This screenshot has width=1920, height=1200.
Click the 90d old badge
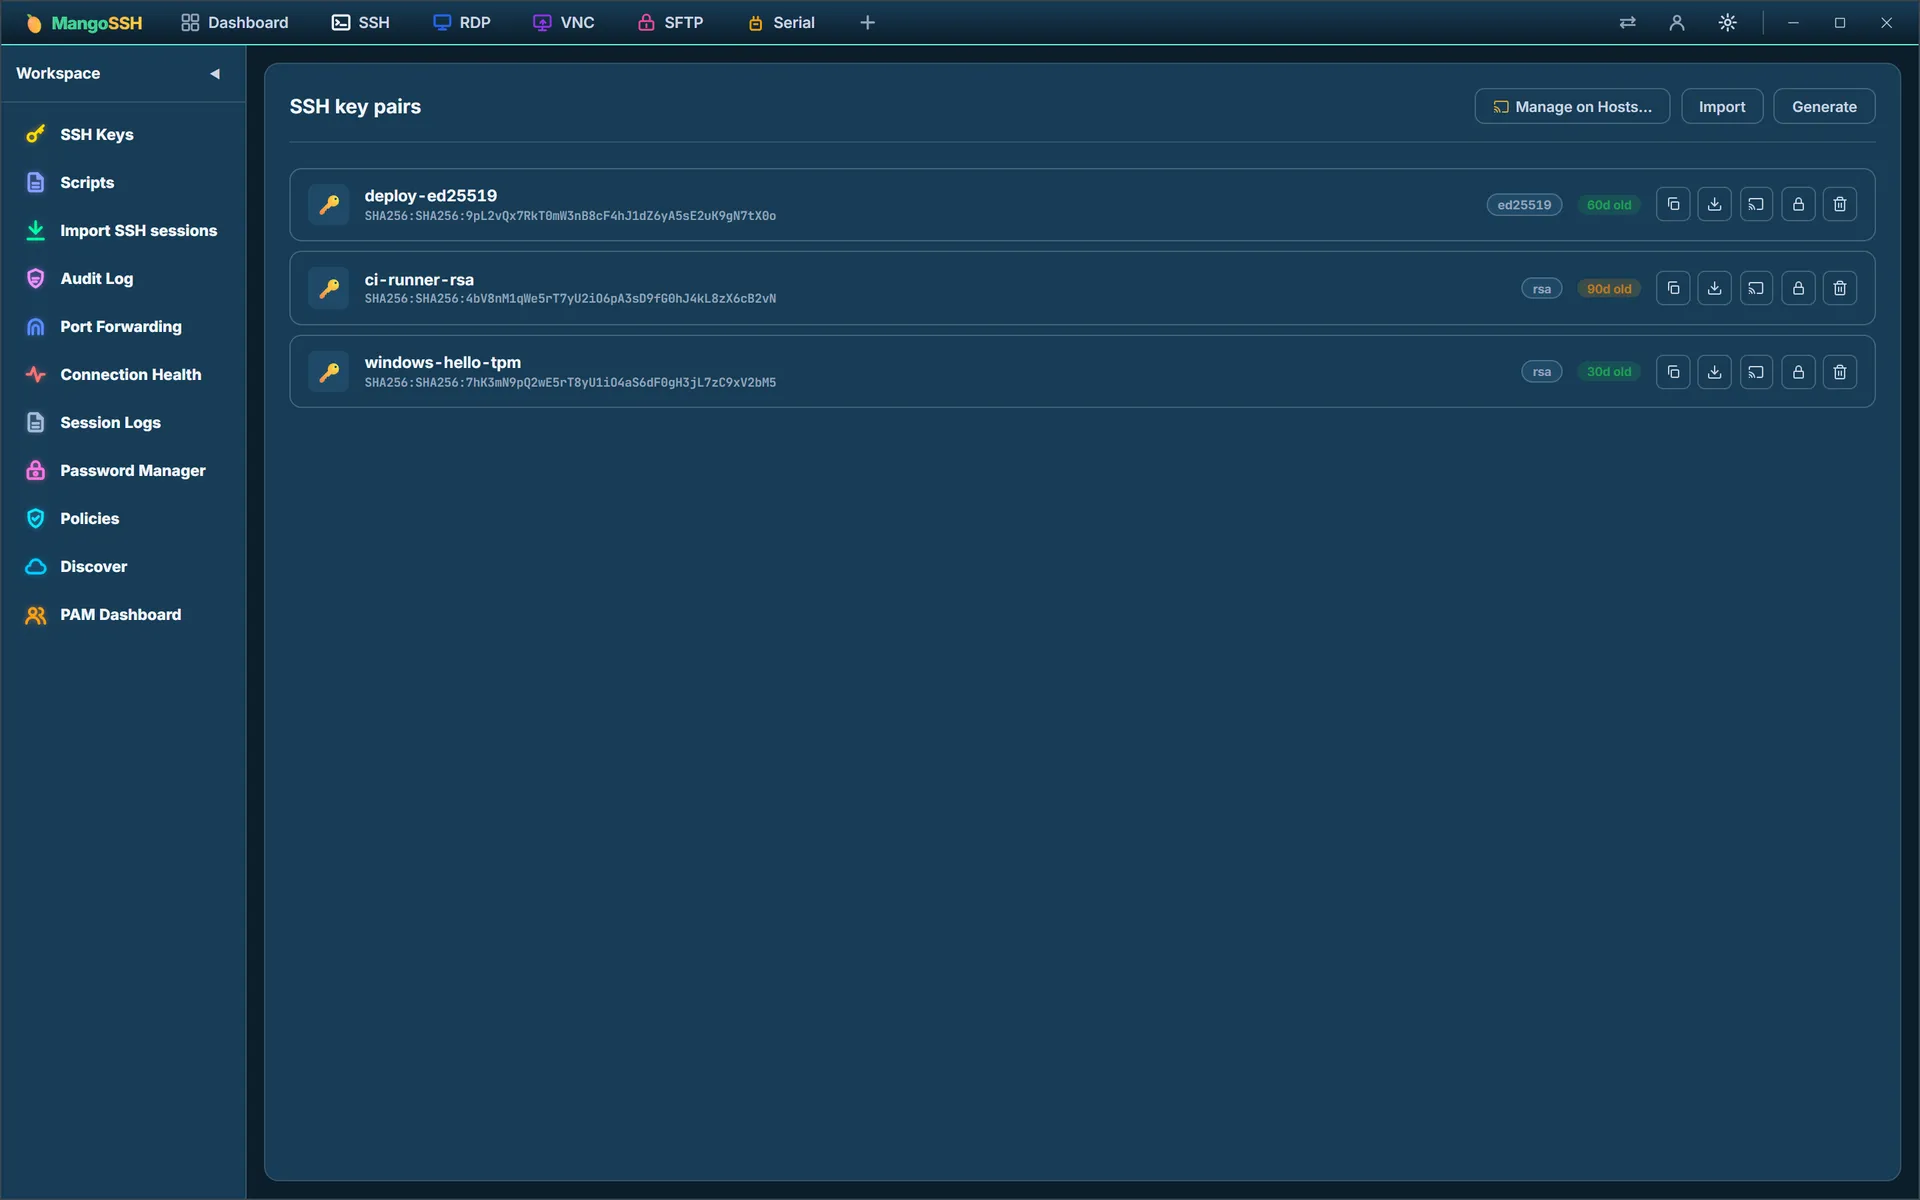click(x=1609, y=289)
